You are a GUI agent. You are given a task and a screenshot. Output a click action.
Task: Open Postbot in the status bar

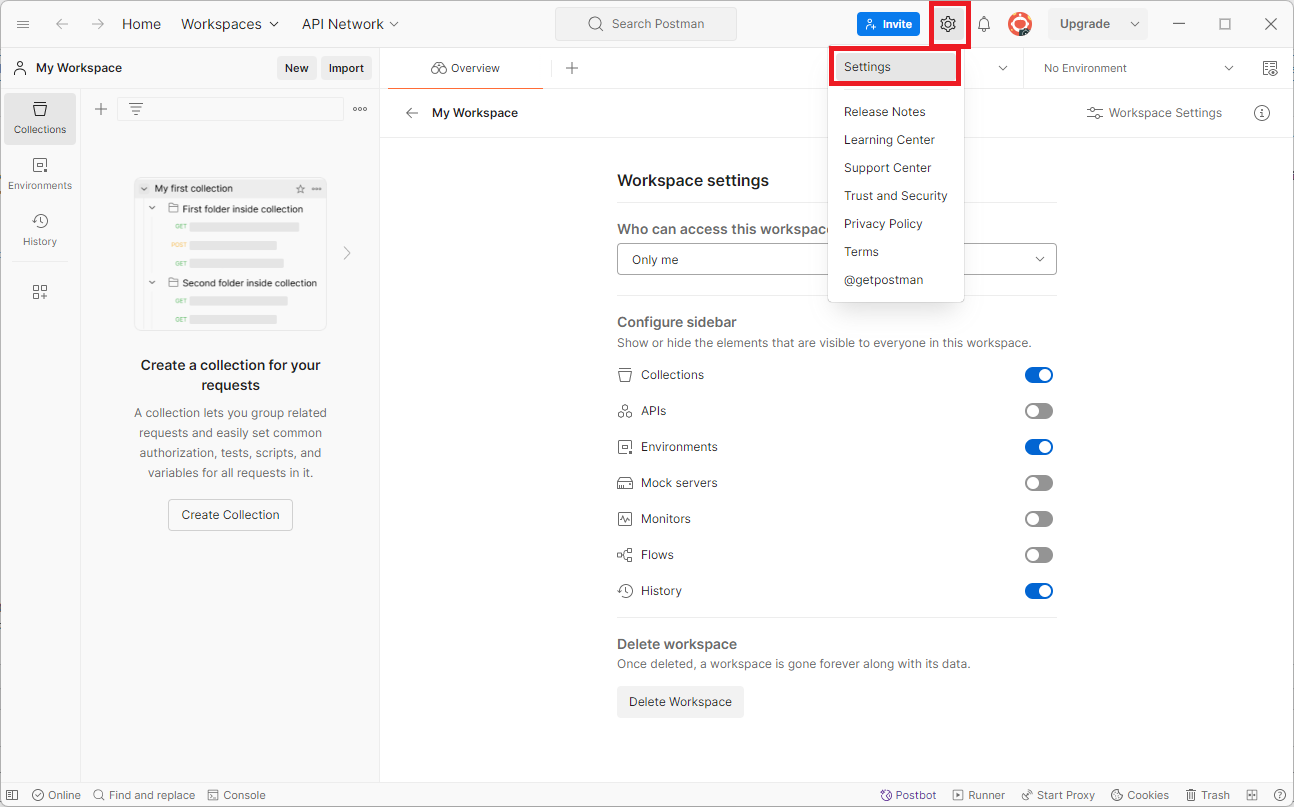point(908,795)
